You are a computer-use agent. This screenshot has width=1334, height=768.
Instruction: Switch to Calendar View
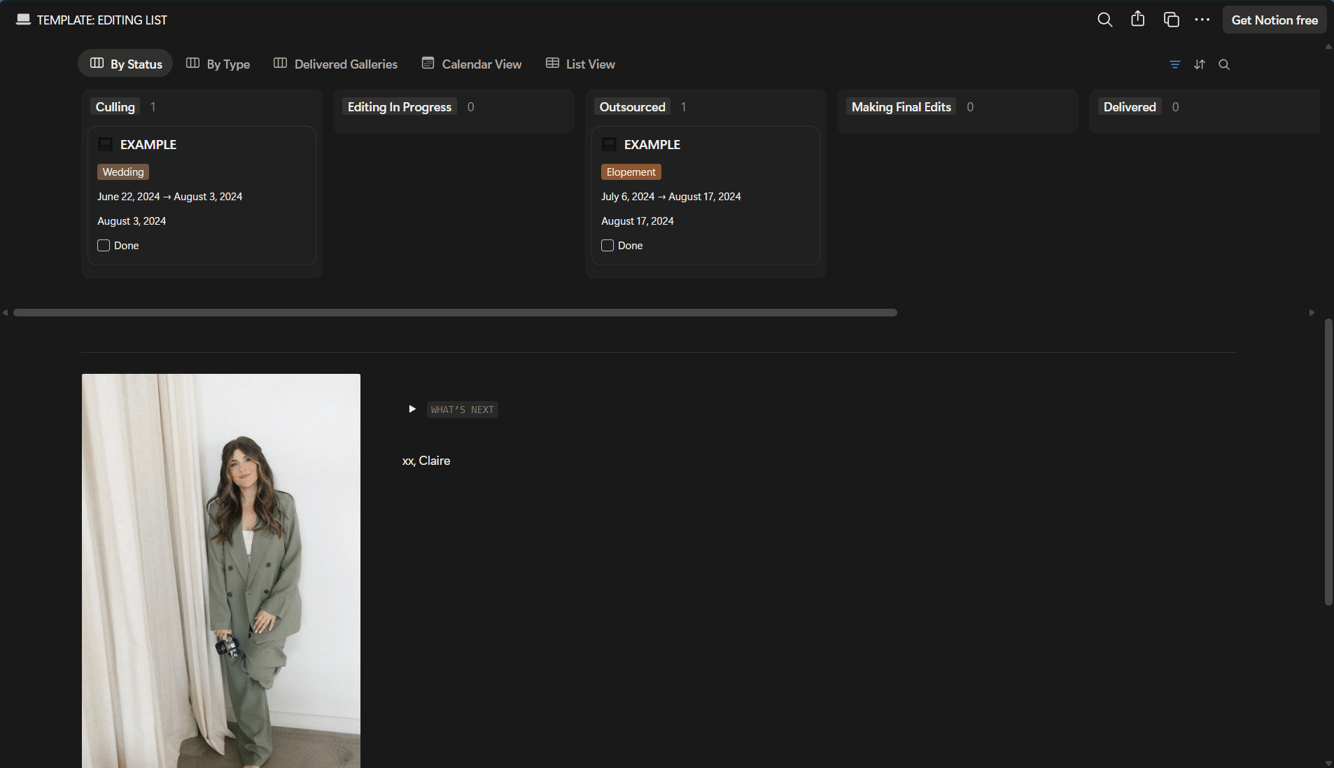click(472, 64)
